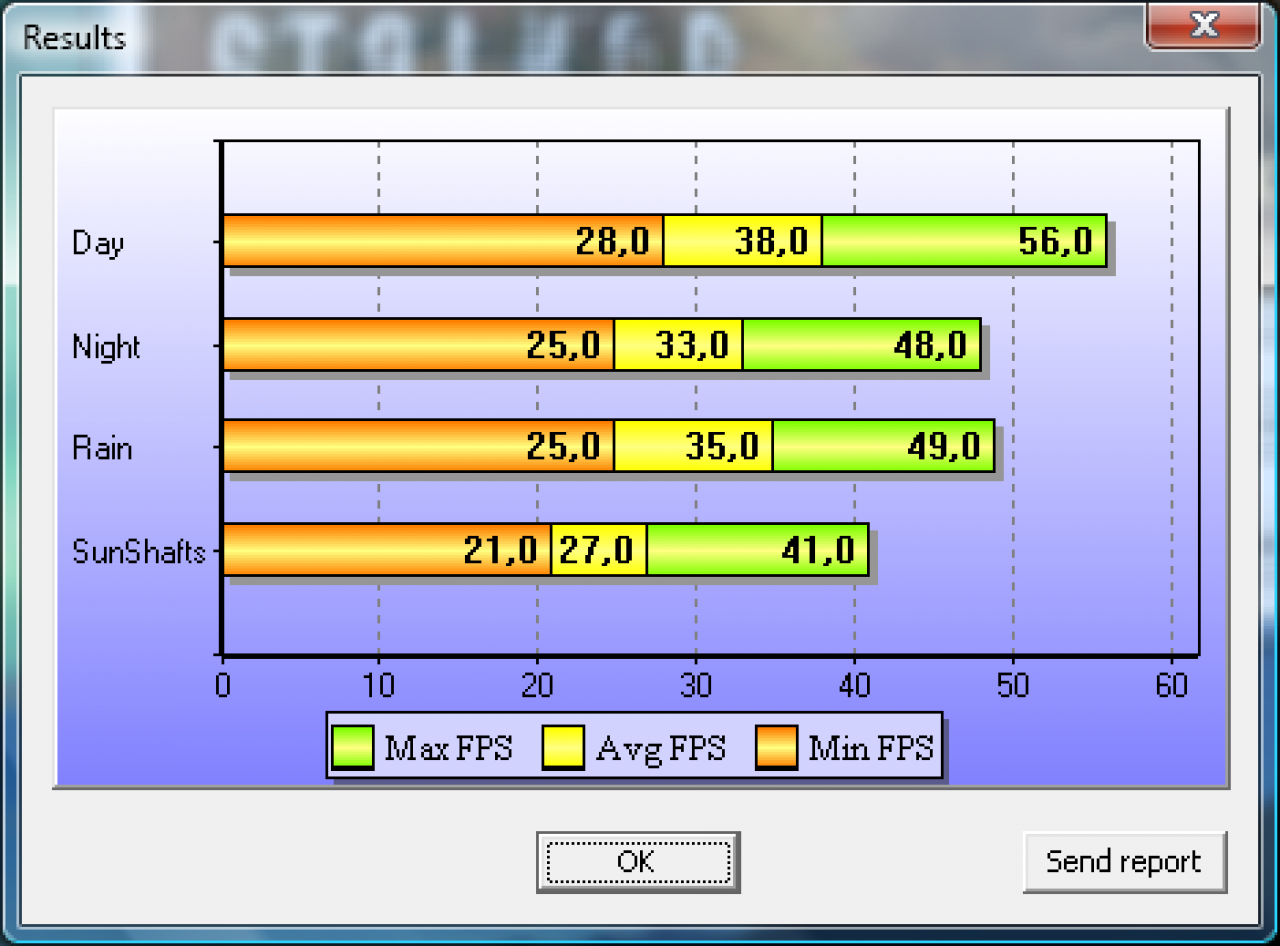
Task: Click the SunShafts row label
Action: (139, 551)
